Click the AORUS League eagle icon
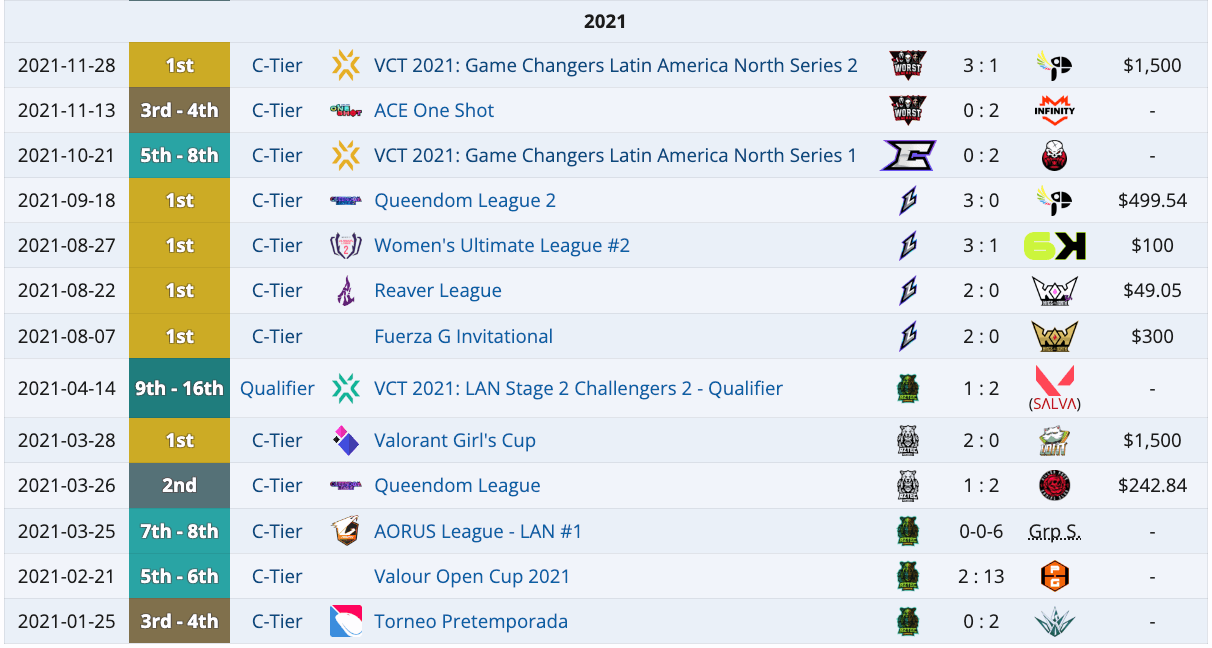Image resolution: width=1212 pixels, height=648 pixels. 345,531
